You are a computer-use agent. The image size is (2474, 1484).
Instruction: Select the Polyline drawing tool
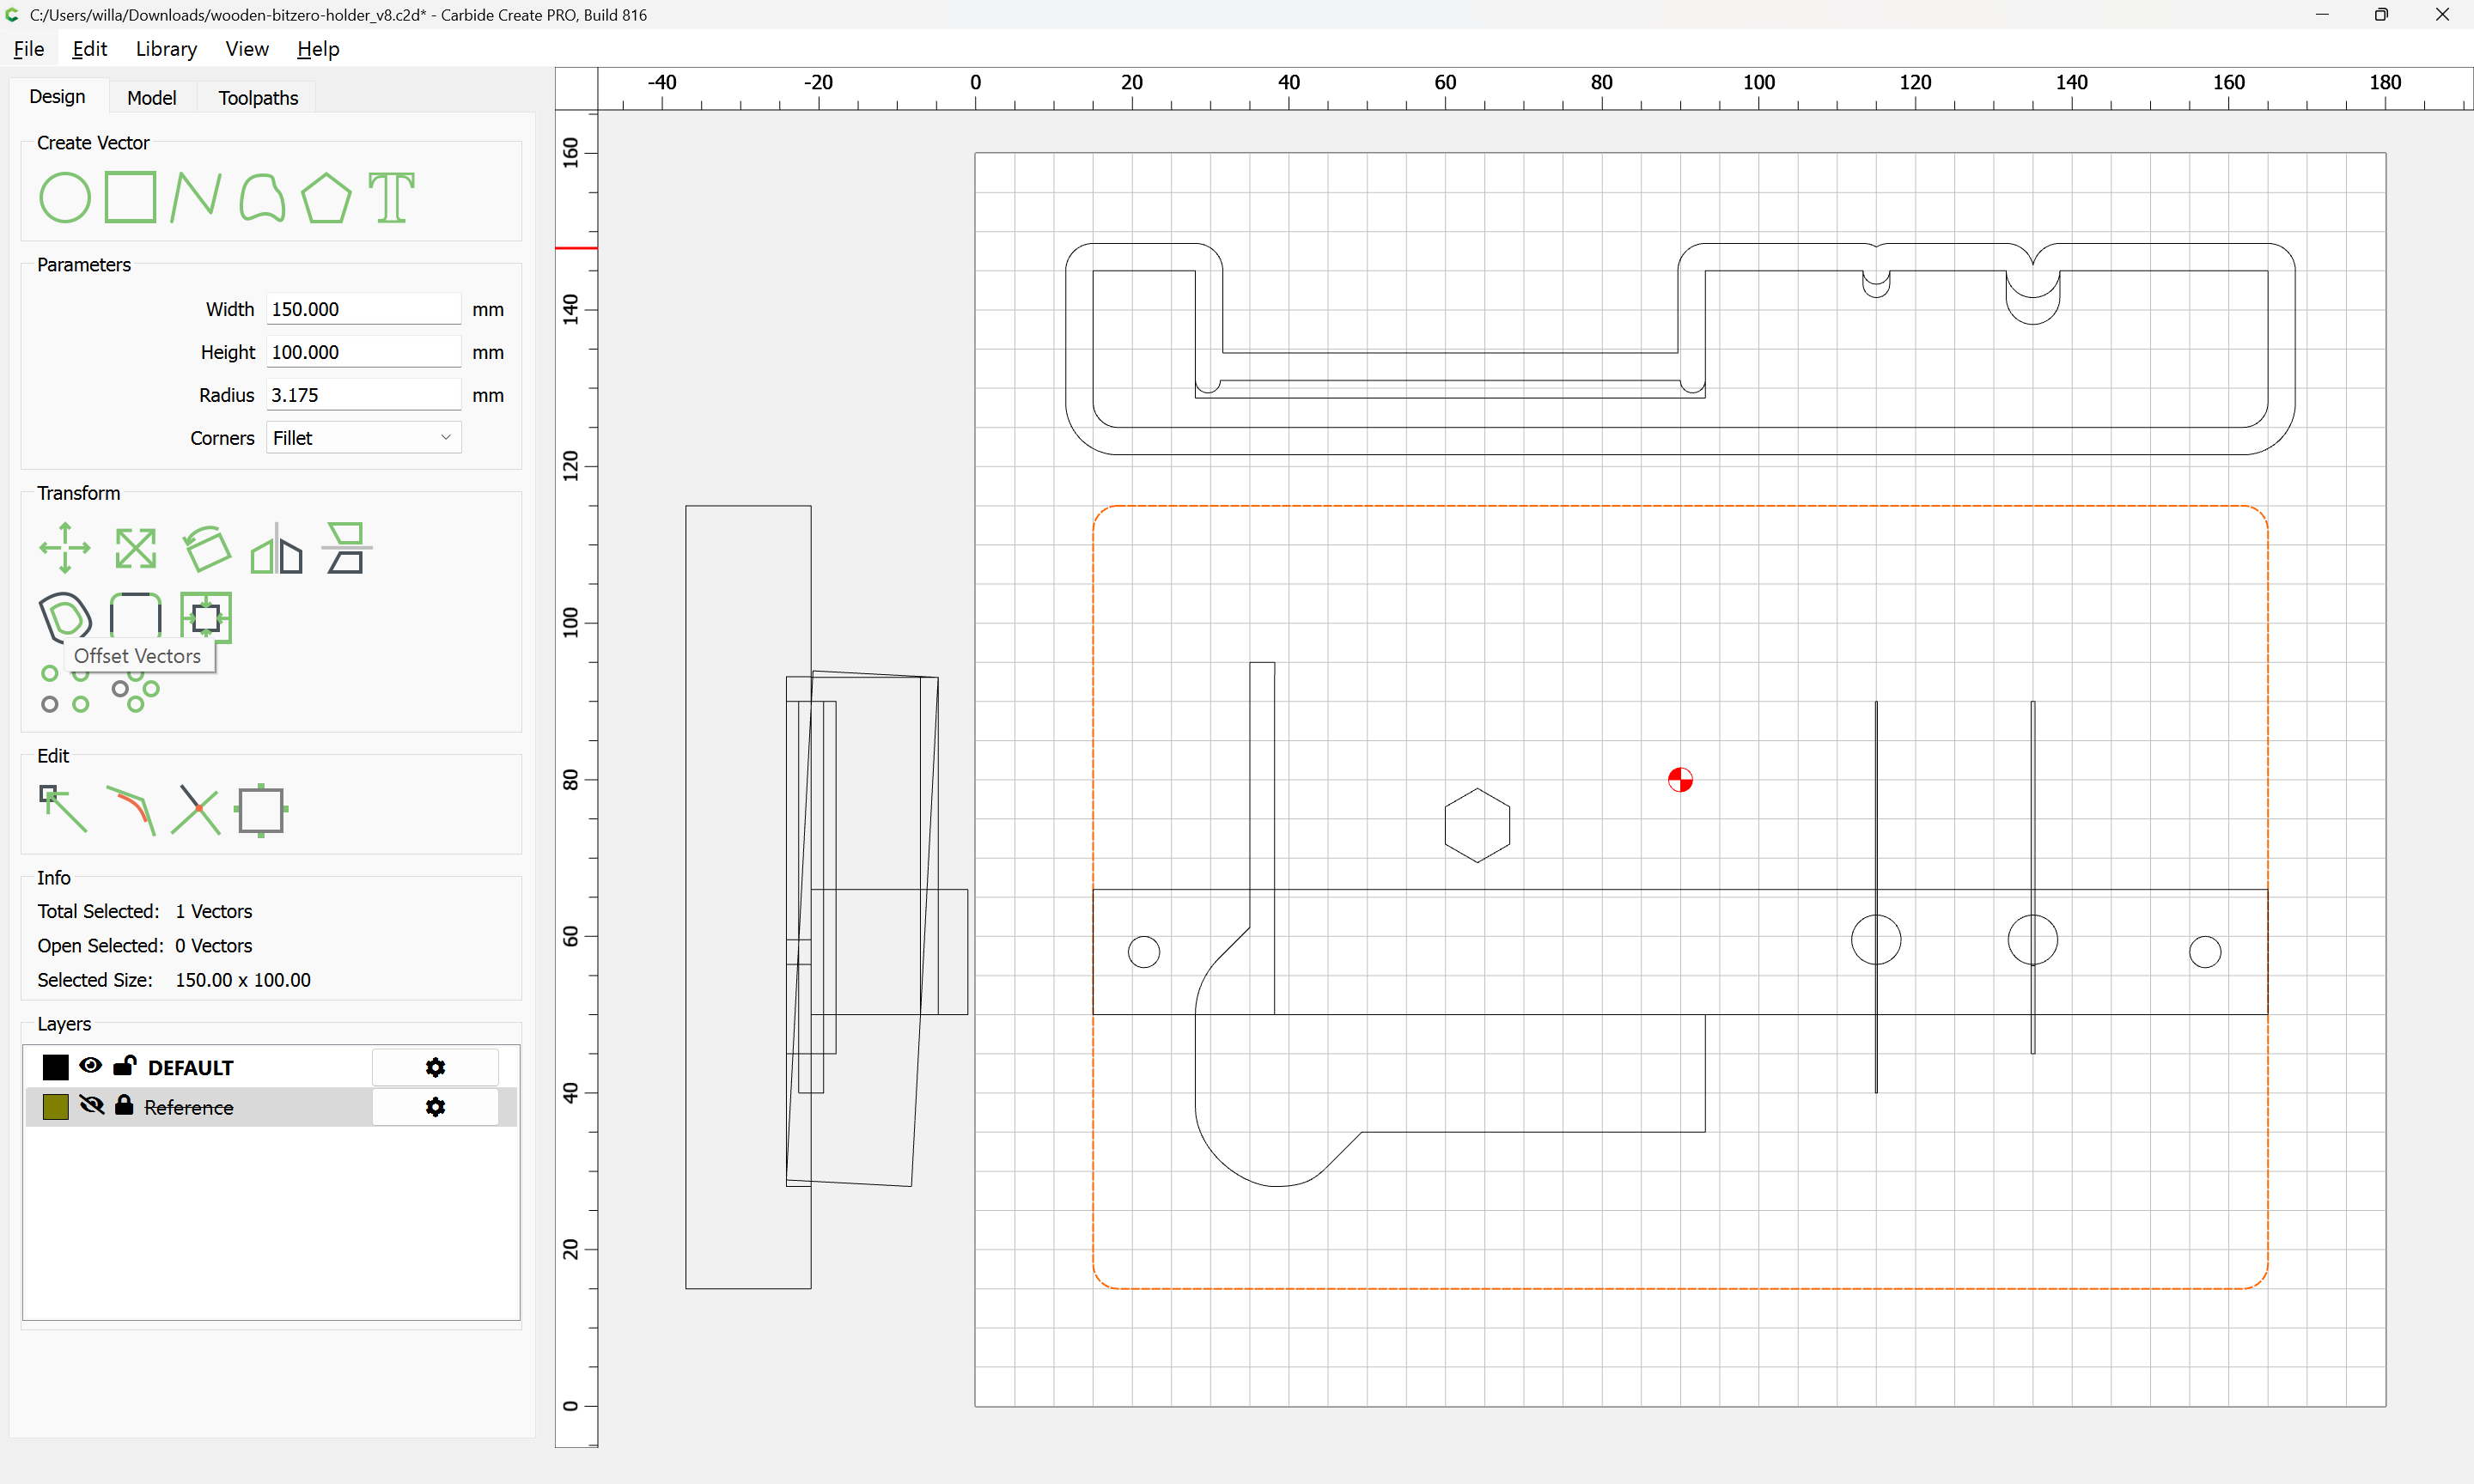[195, 197]
